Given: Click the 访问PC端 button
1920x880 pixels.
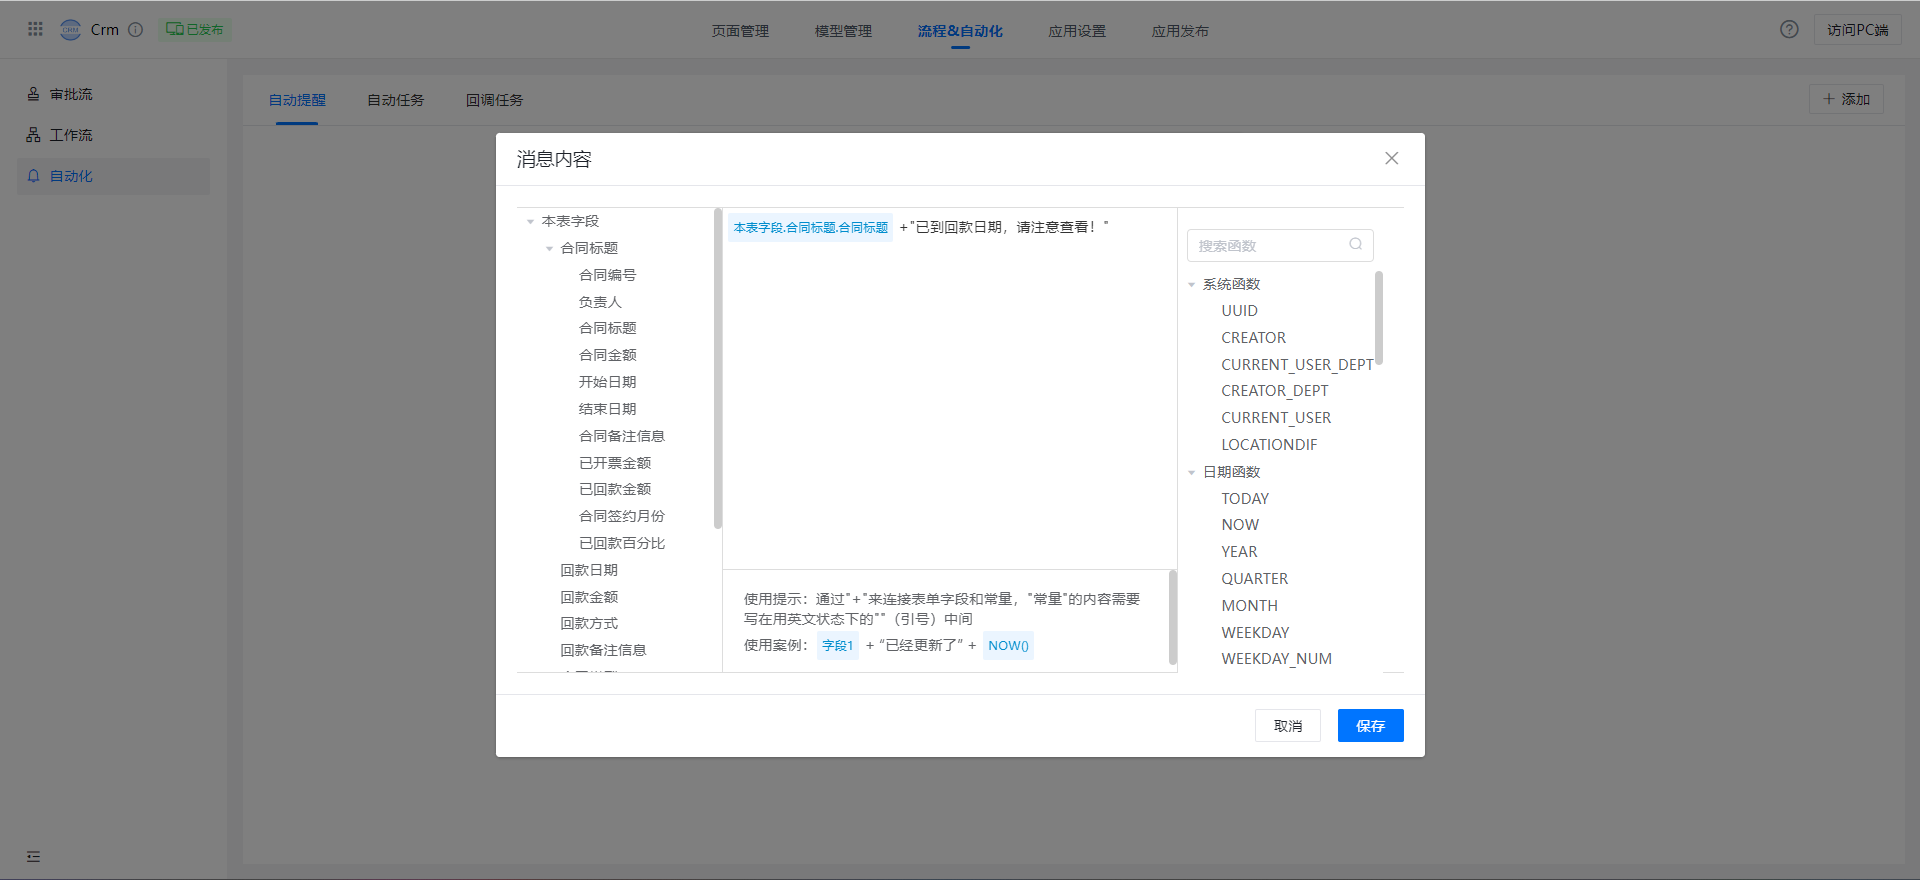Looking at the screenshot, I should [x=1857, y=30].
